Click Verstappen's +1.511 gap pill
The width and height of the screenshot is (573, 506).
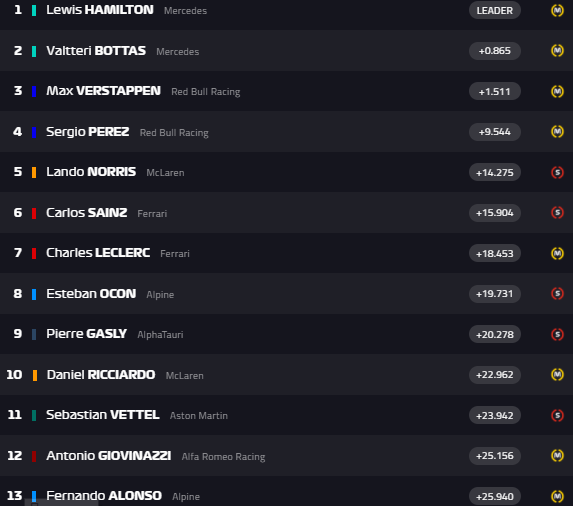point(494,91)
